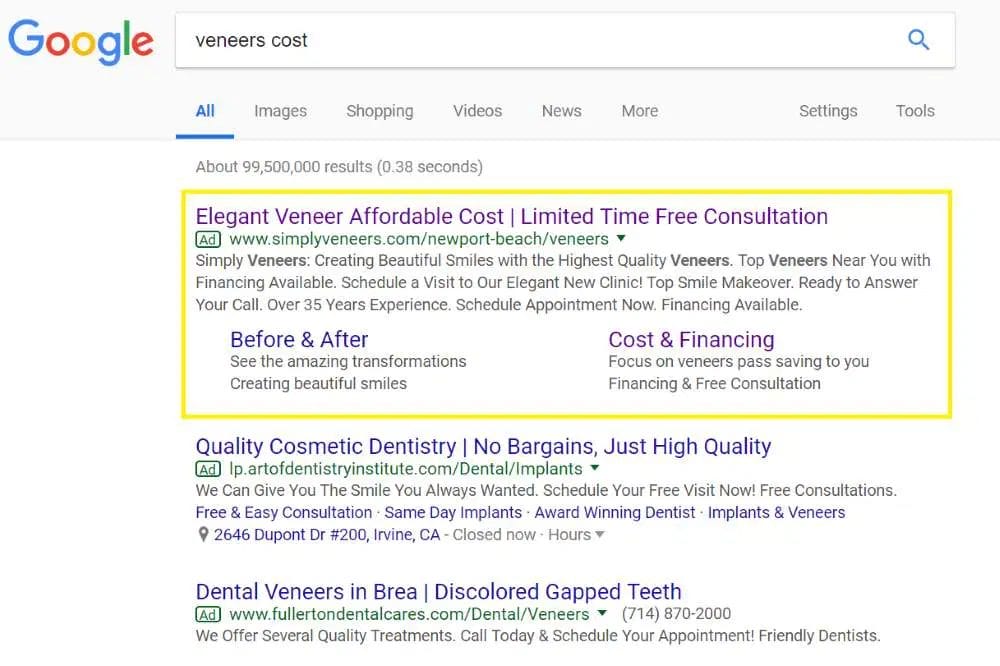Switch to the Shopping tab

(x=380, y=111)
